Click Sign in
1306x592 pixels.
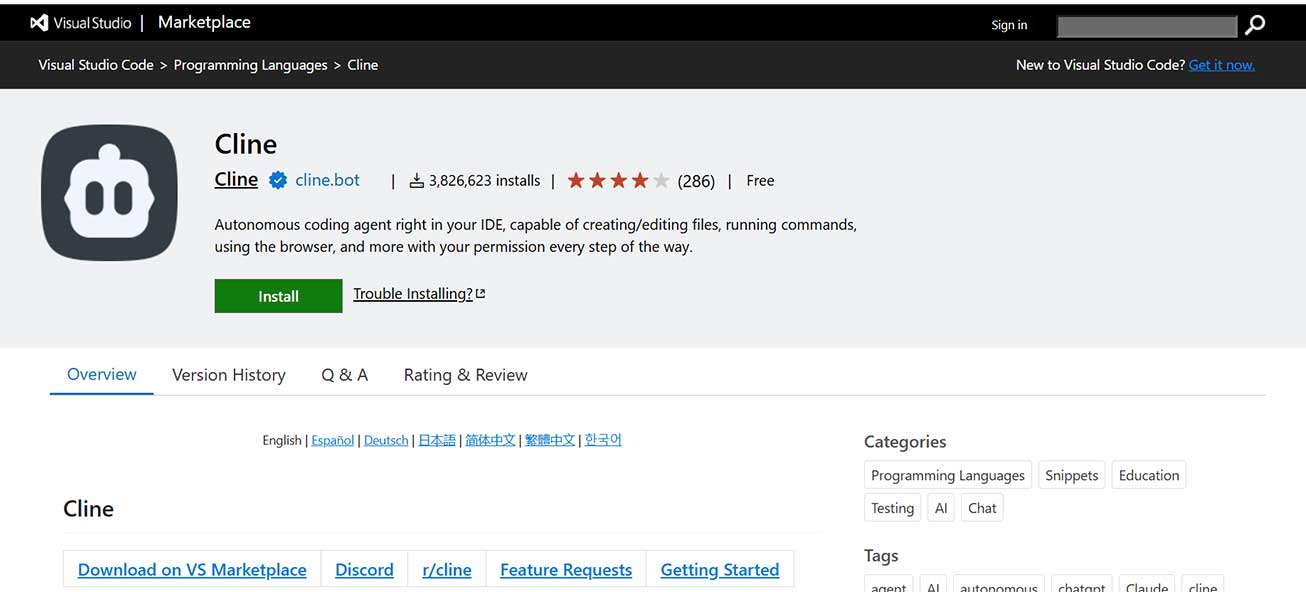click(1009, 25)
